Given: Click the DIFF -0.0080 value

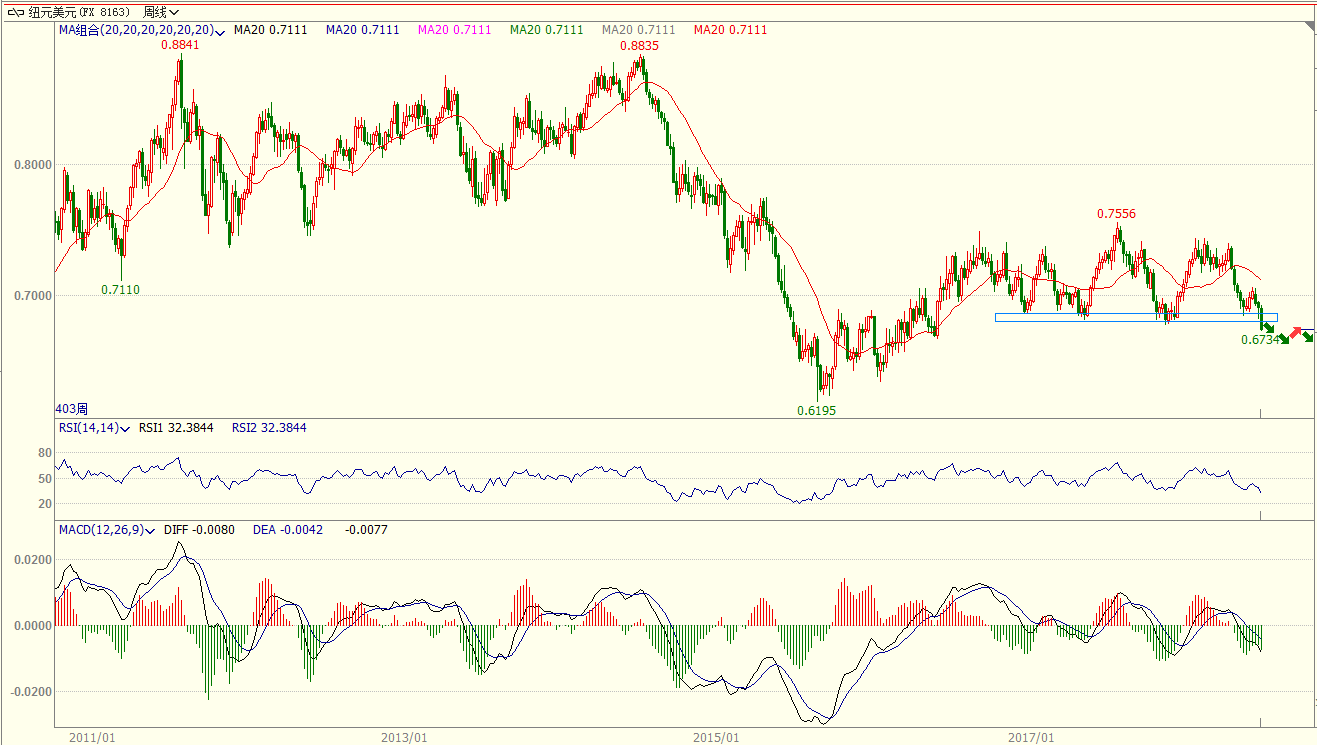Looking at the screenshot, I should tap(199, 529).
